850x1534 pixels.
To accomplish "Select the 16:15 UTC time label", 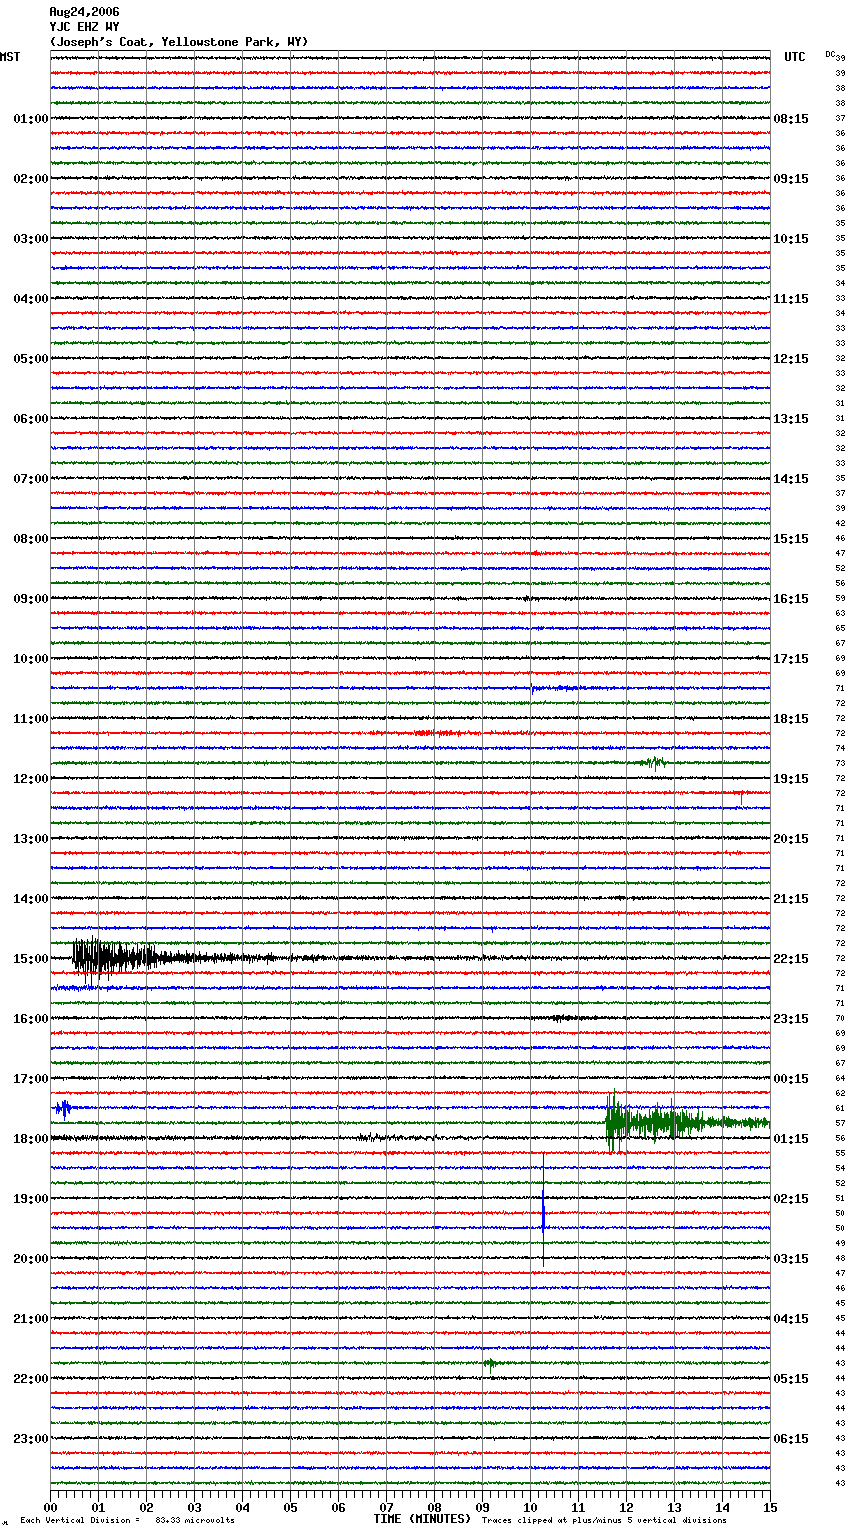I will [791, 599].
